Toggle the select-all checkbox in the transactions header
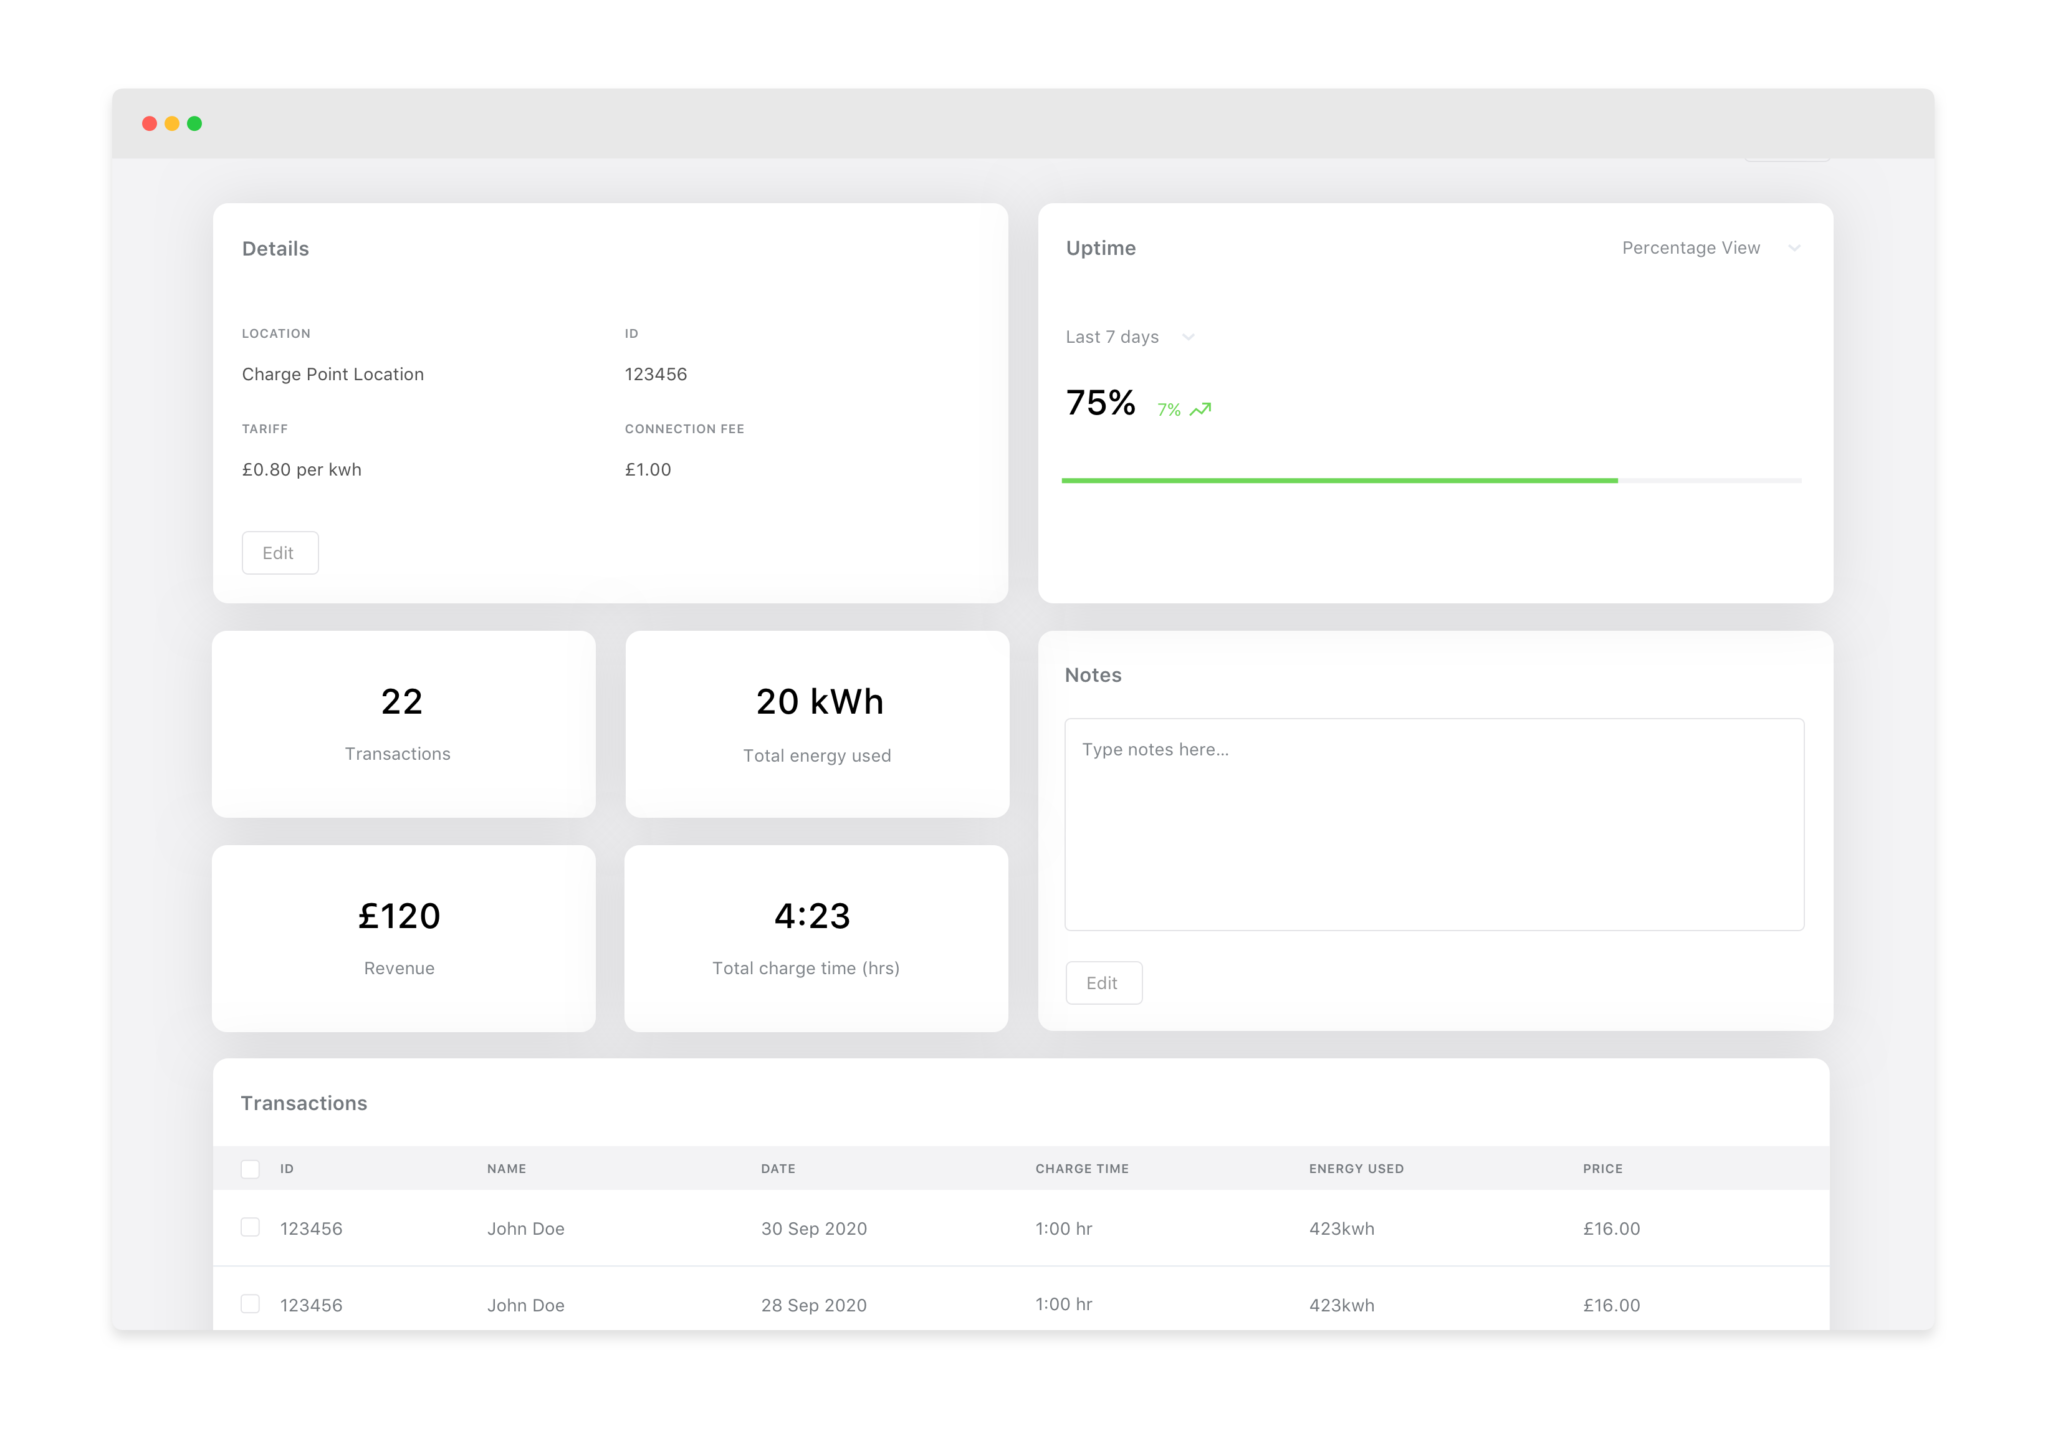Screen dimensions: 2048x1456 pos(250,1168)
